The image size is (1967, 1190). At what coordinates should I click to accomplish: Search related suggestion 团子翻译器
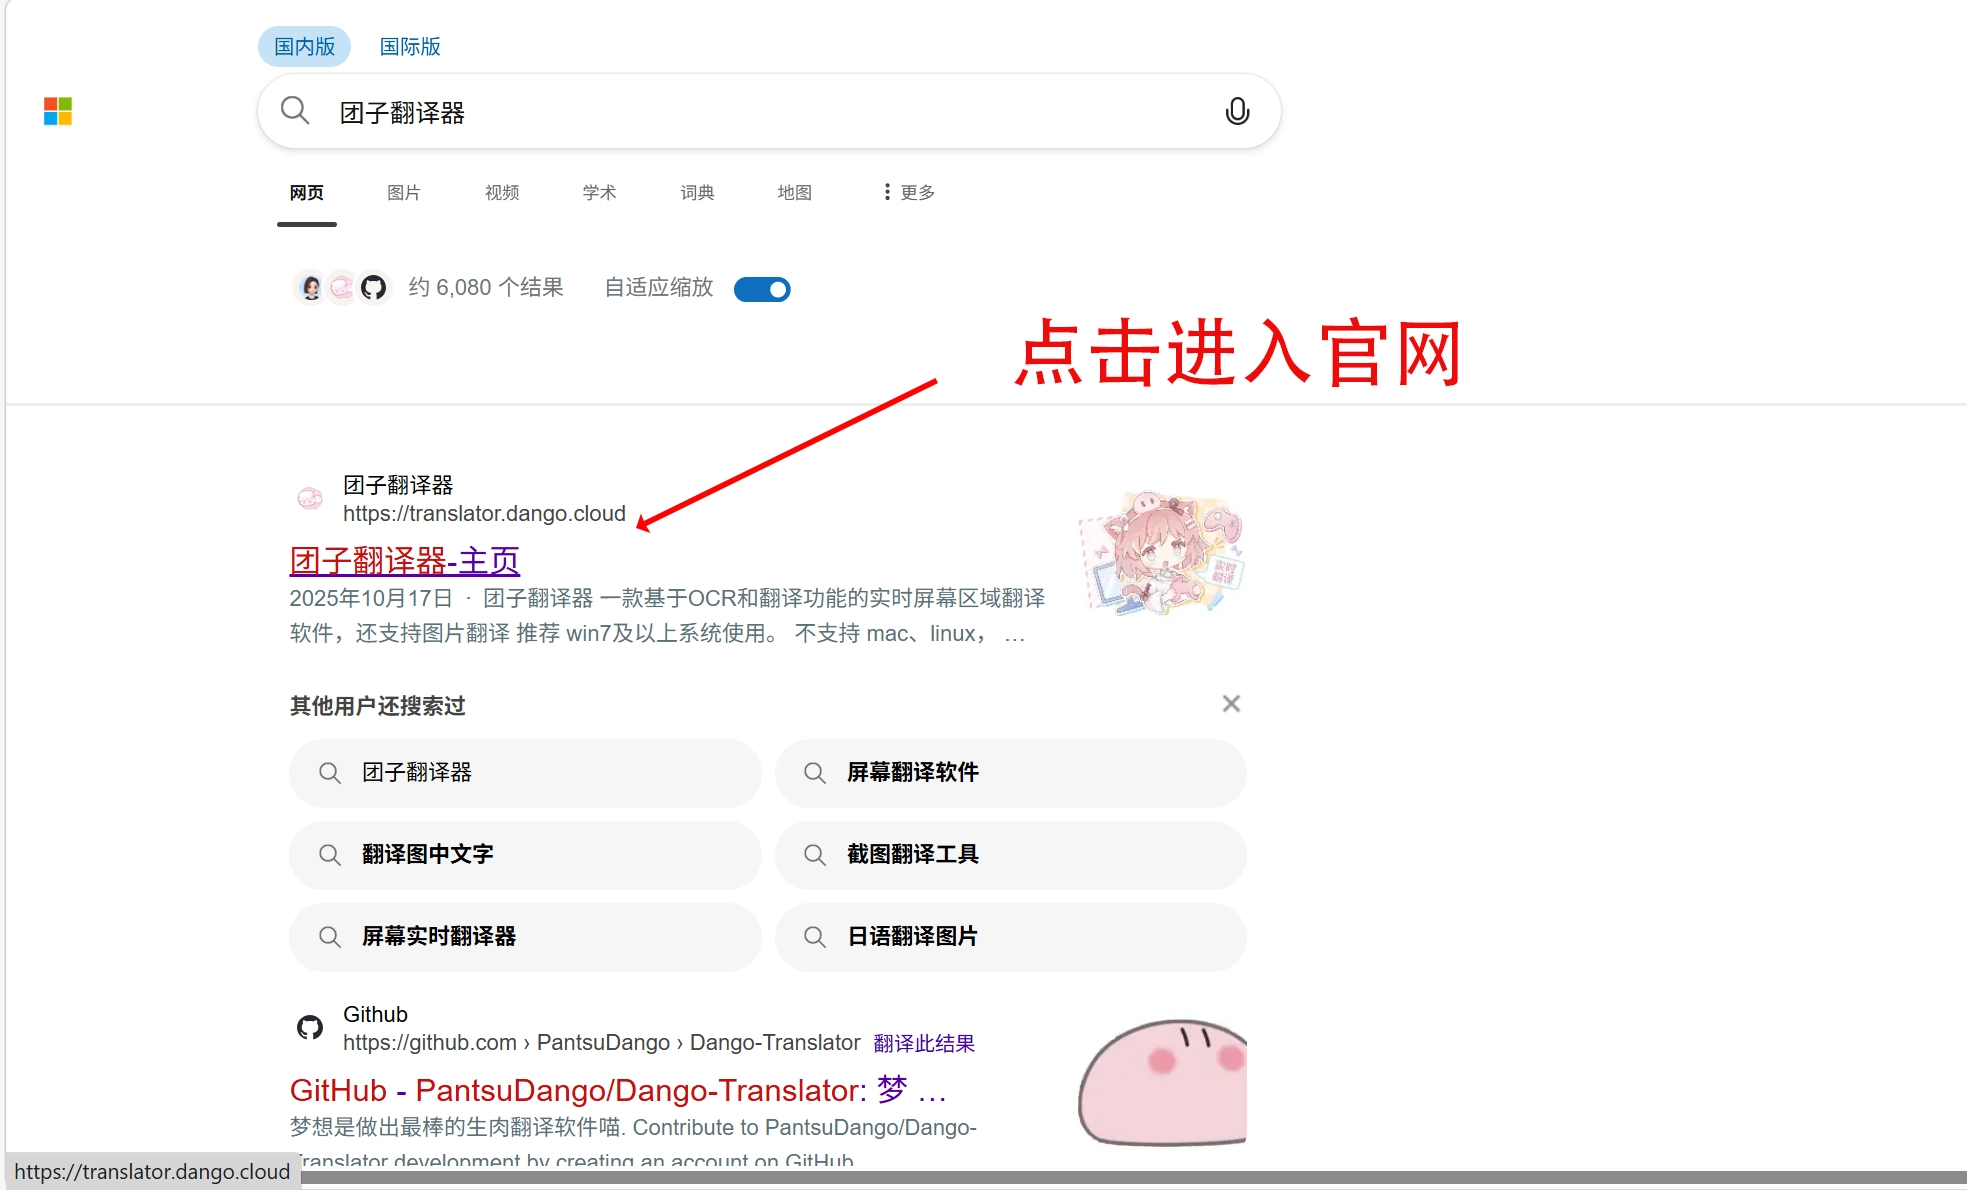coord(525,773)
